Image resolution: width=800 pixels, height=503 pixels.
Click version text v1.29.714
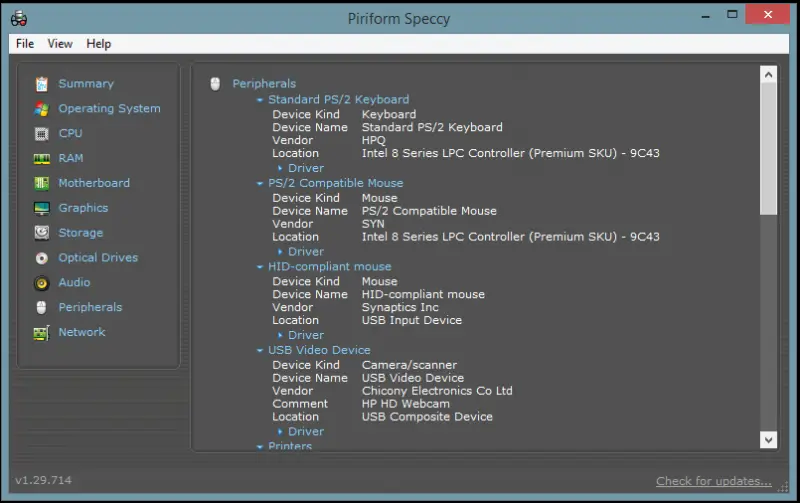click(x=43, y=480)
